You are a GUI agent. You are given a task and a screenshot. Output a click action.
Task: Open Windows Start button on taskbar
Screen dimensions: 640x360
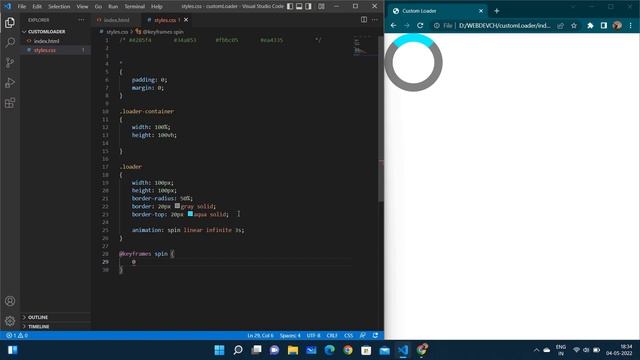point(219,350)
